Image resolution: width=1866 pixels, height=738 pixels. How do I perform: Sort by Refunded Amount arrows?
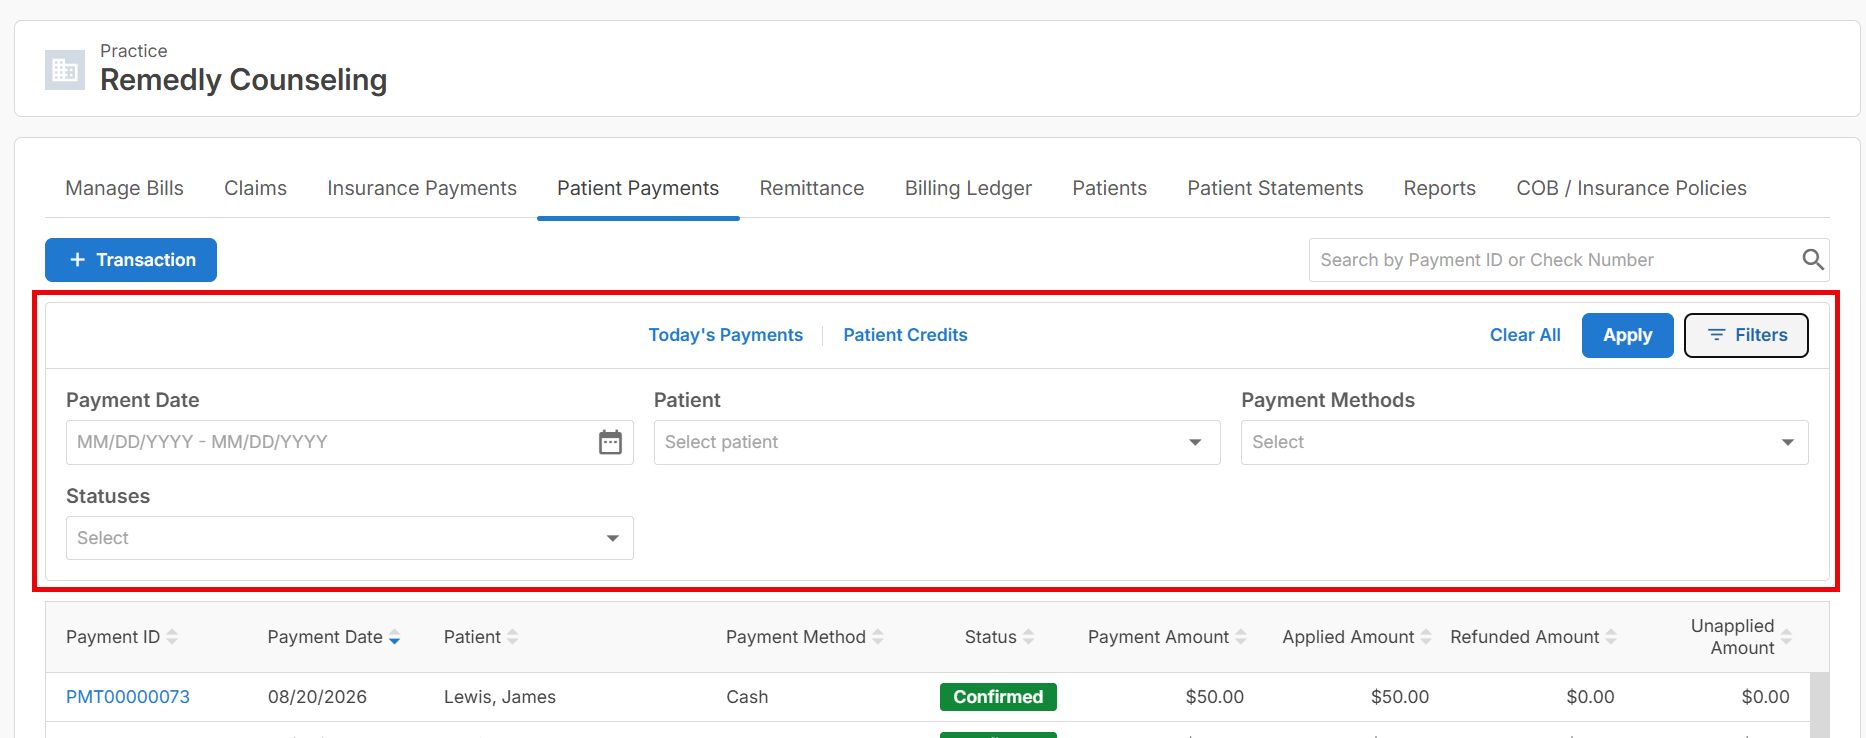(1611, 637)
